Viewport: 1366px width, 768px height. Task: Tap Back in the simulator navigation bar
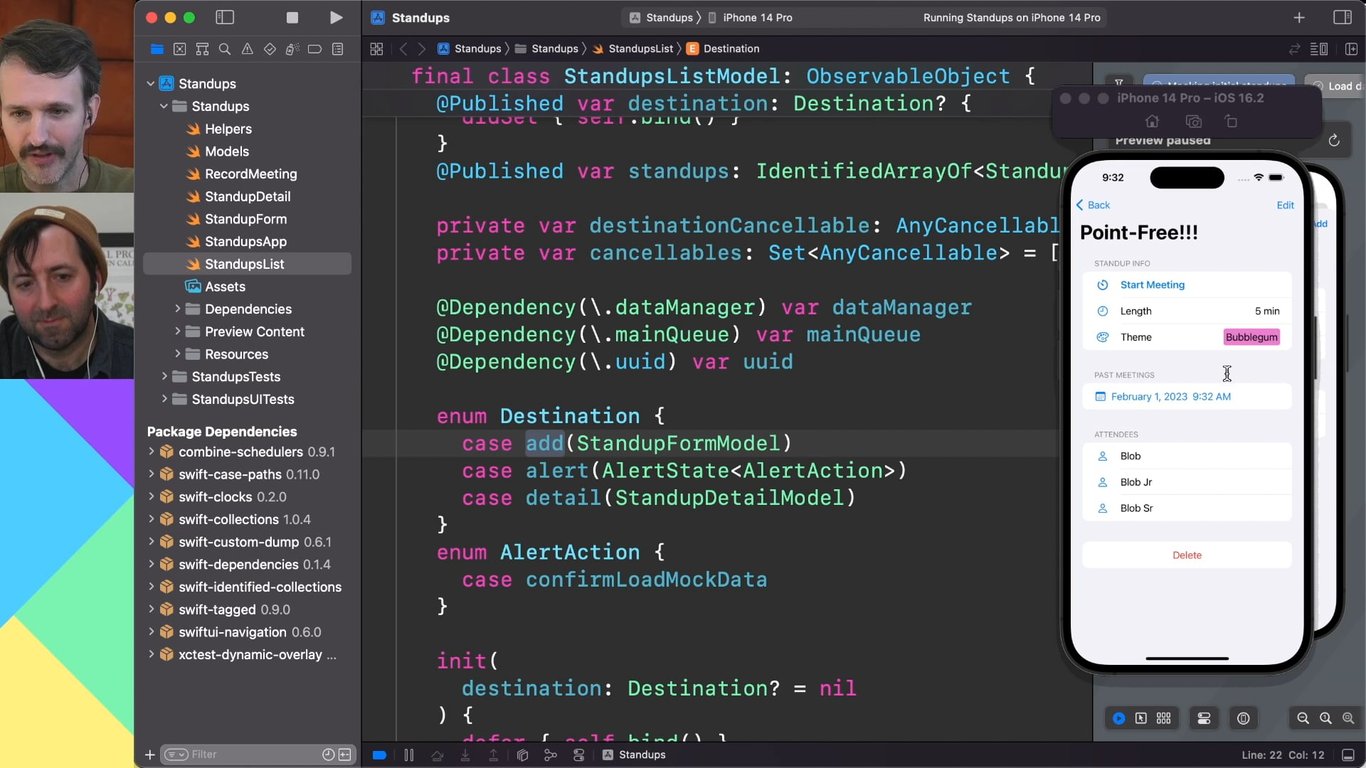click(1093, 205)
